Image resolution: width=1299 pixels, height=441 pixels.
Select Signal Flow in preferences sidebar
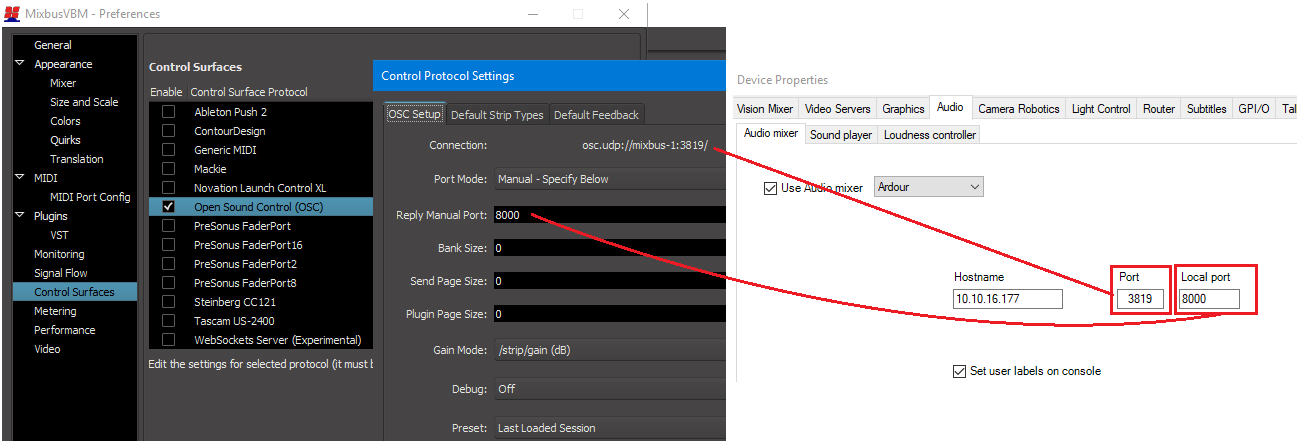click(60, 273)
